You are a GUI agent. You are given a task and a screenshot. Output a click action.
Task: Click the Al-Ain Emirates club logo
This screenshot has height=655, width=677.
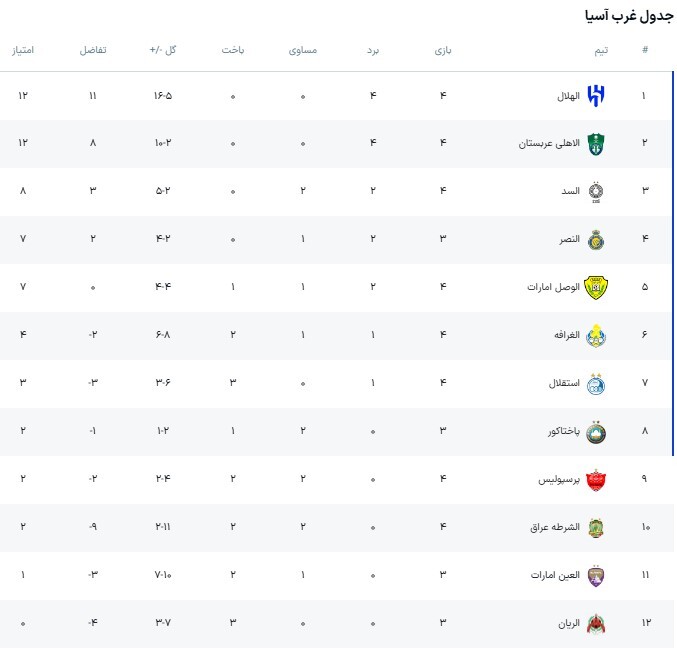click(x=596, y=575)
